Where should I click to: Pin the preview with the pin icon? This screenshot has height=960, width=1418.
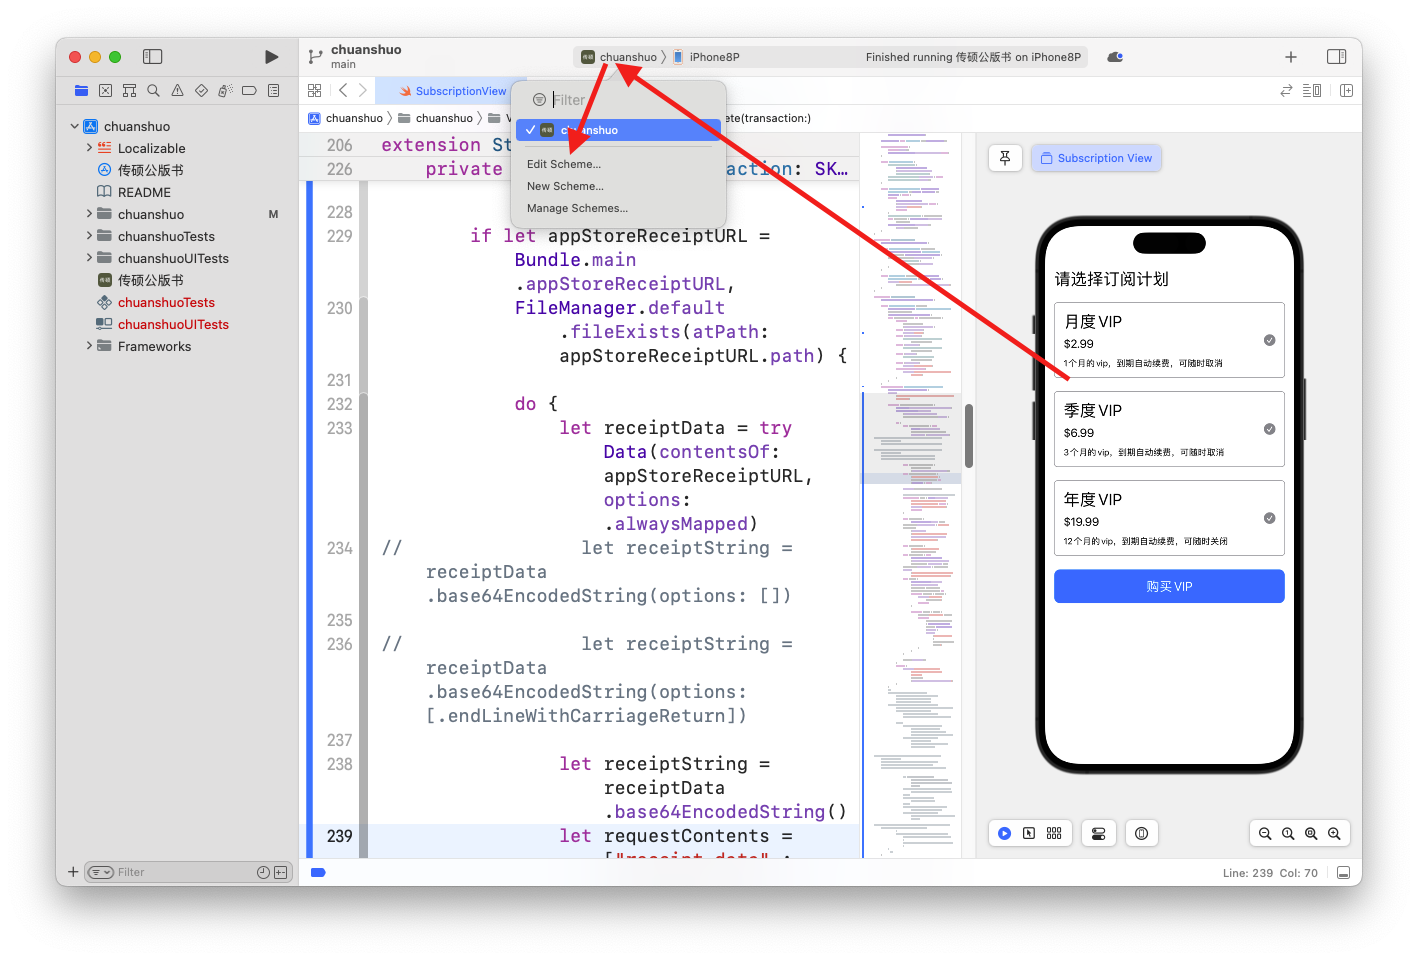1005,158
